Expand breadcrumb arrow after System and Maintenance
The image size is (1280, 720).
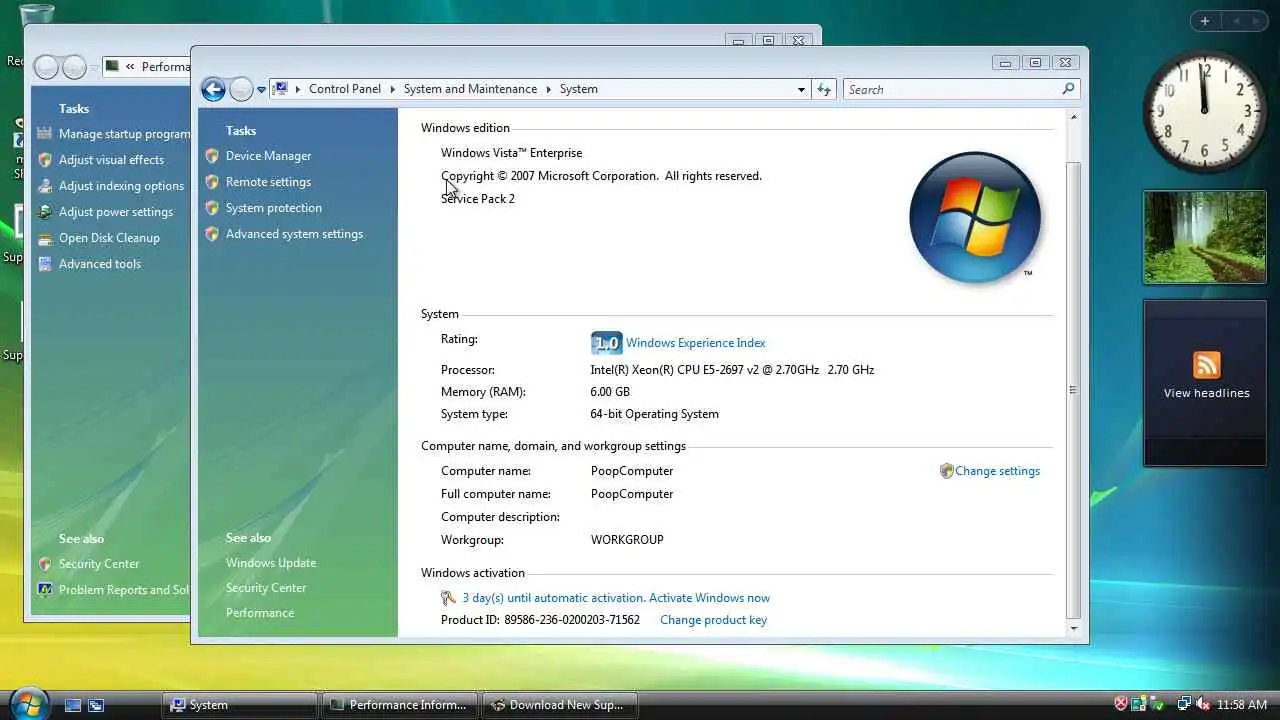pyautogui.click(x=548, y=89)
